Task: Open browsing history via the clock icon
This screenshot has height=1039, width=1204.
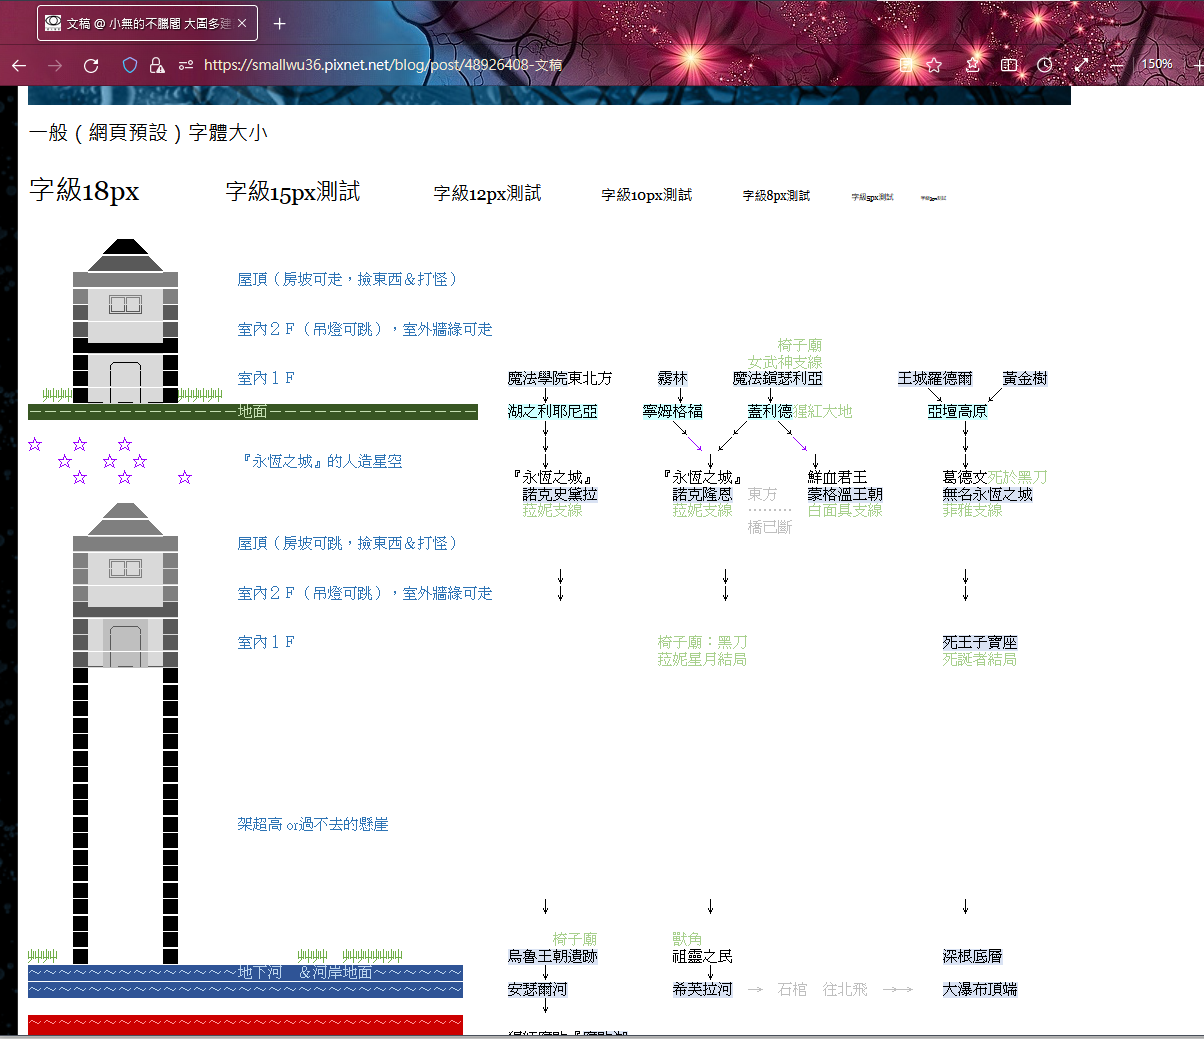Action: 1044,64
